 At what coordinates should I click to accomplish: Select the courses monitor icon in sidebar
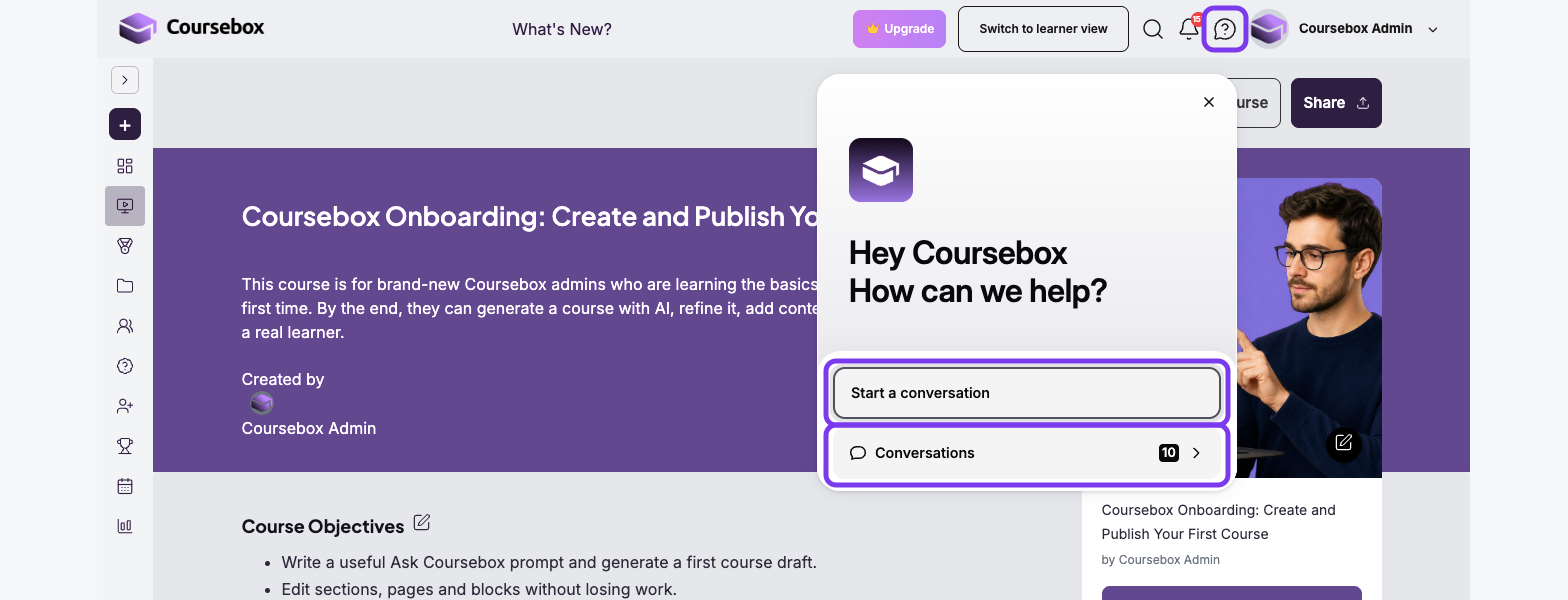pos(125,206)
